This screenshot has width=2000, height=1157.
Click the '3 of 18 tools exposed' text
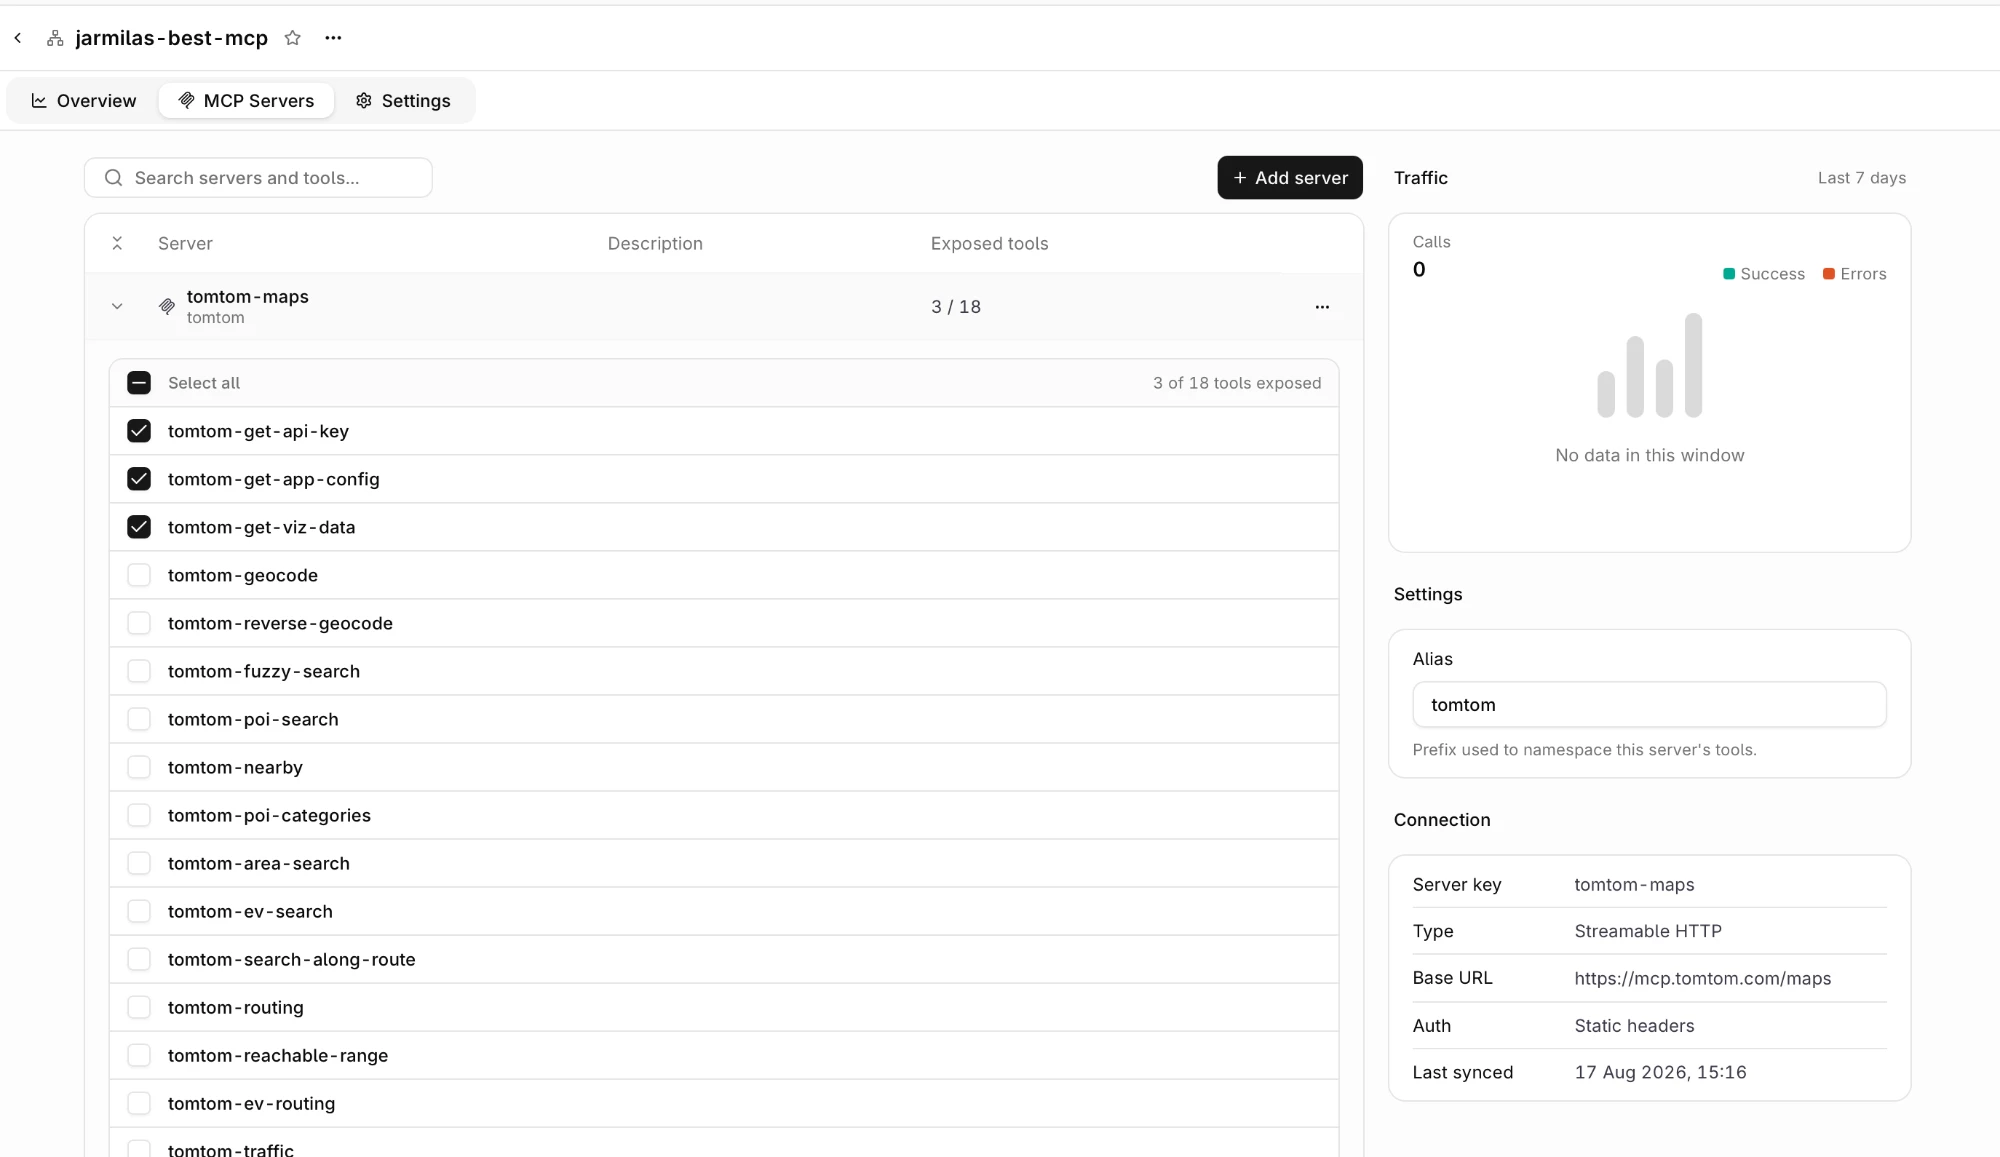1237,383
